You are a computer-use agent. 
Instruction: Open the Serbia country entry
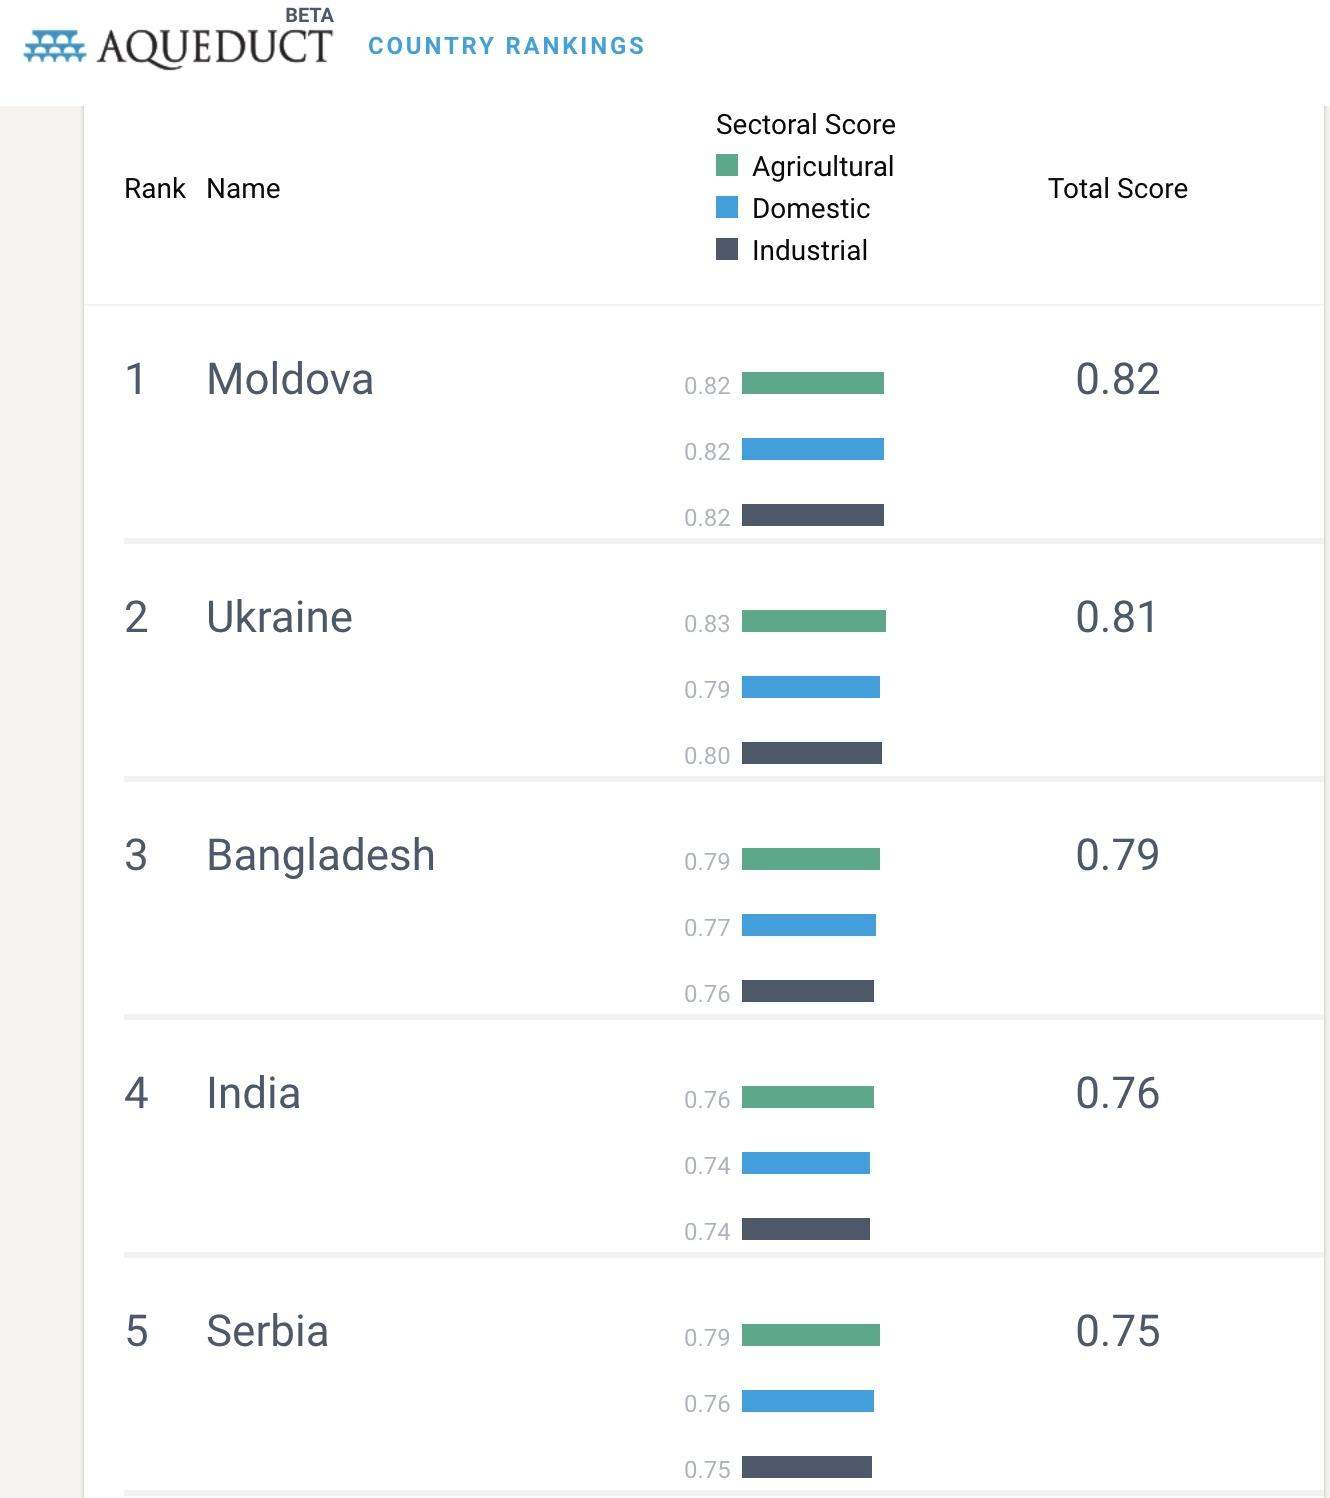pos(267,1331)
